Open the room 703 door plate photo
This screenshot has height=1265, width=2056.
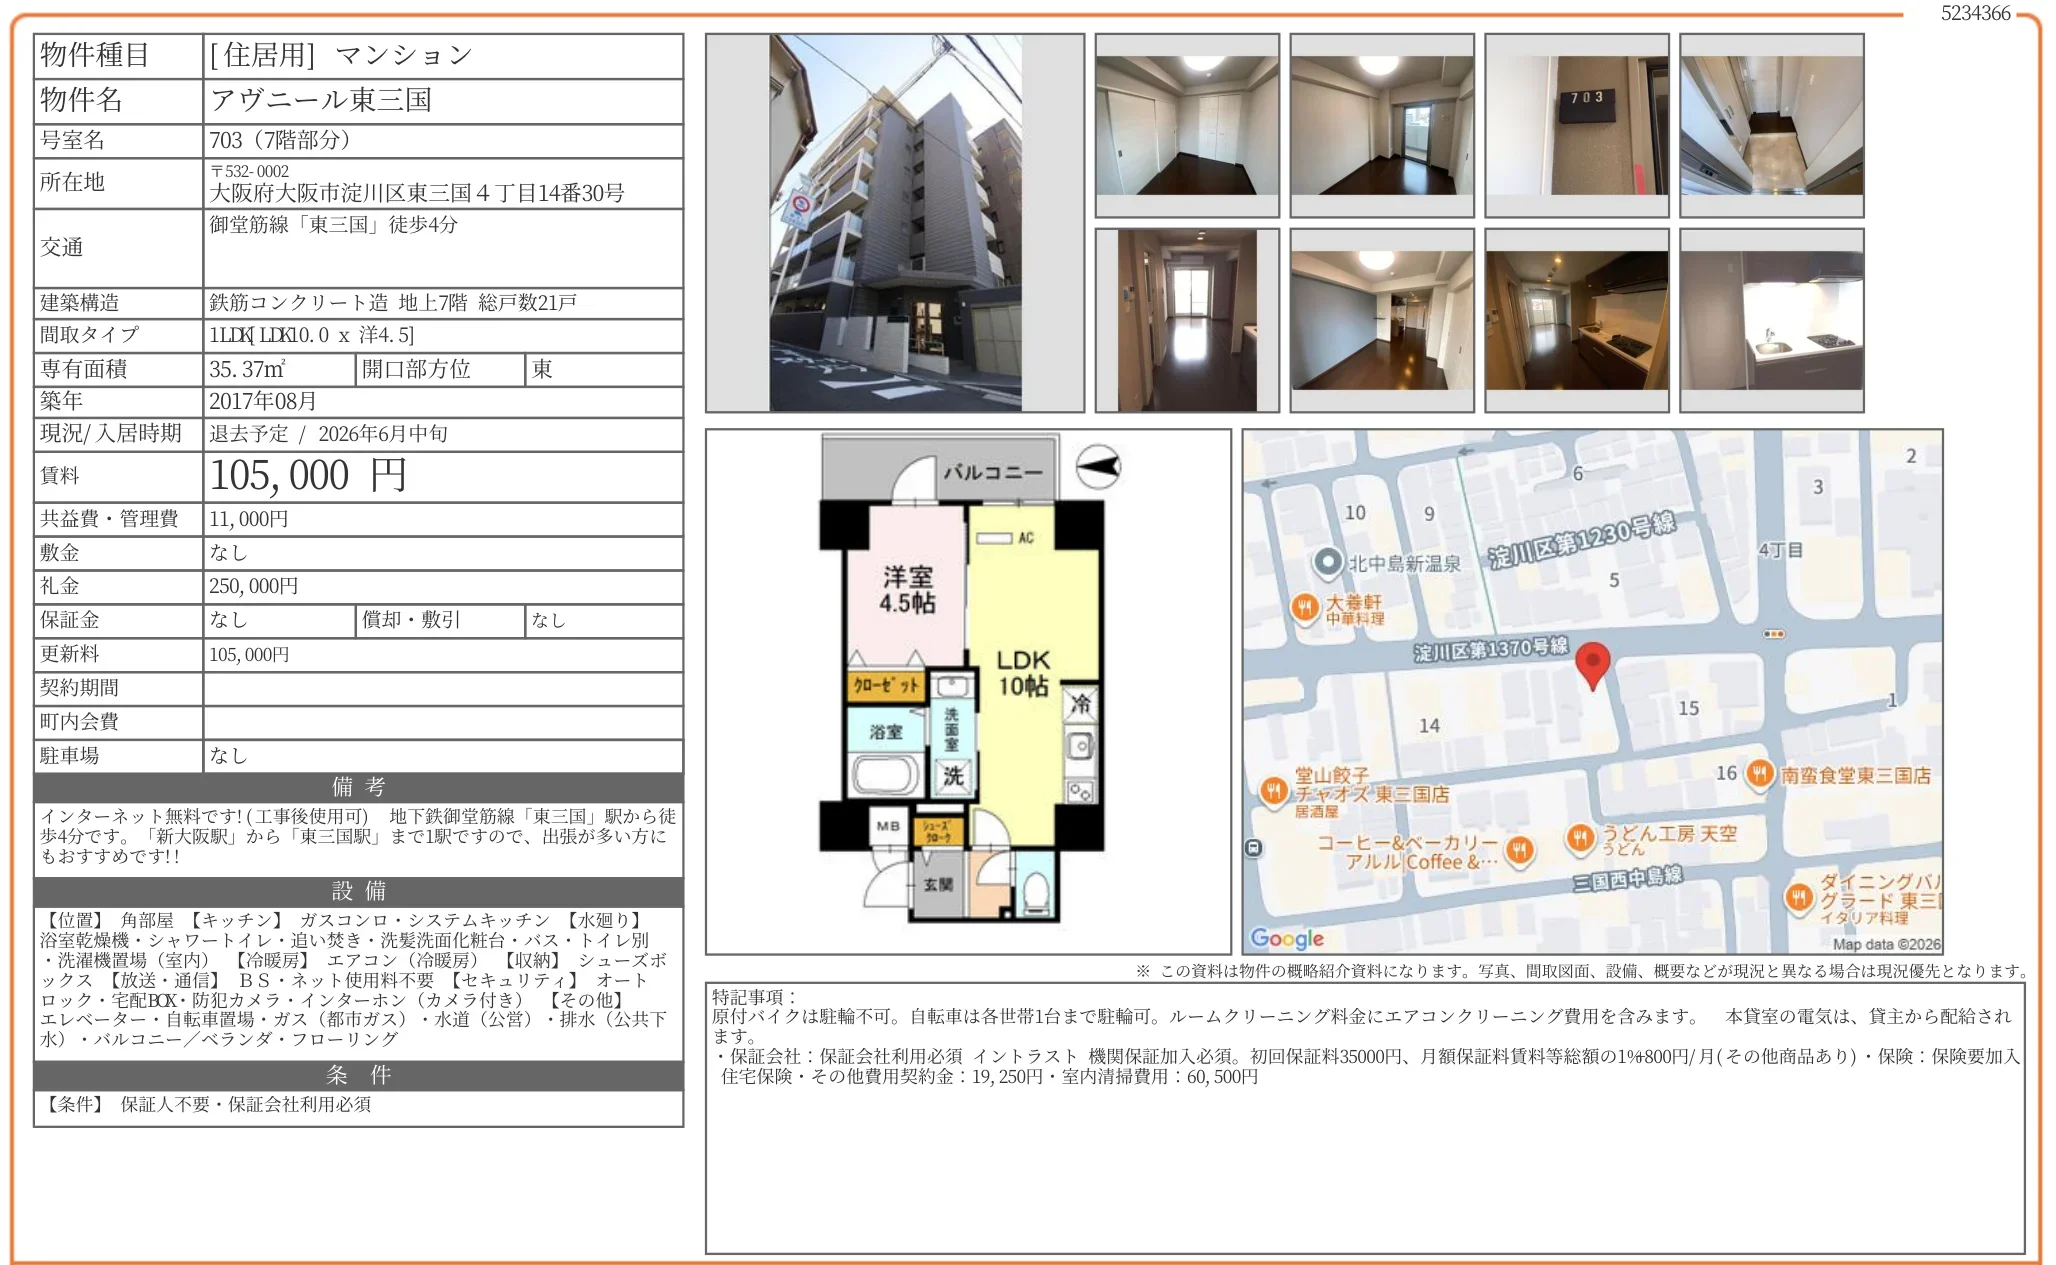tap(1576, 125)
